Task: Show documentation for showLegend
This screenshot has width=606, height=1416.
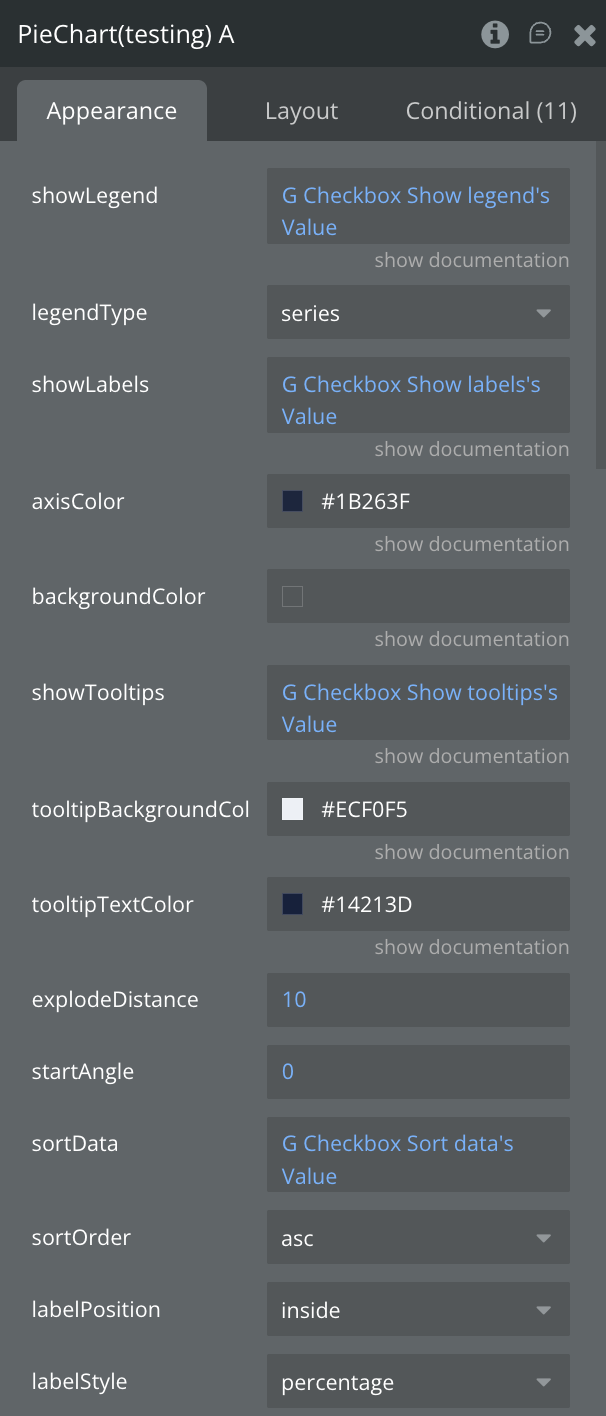Action: tap(471, 260)
